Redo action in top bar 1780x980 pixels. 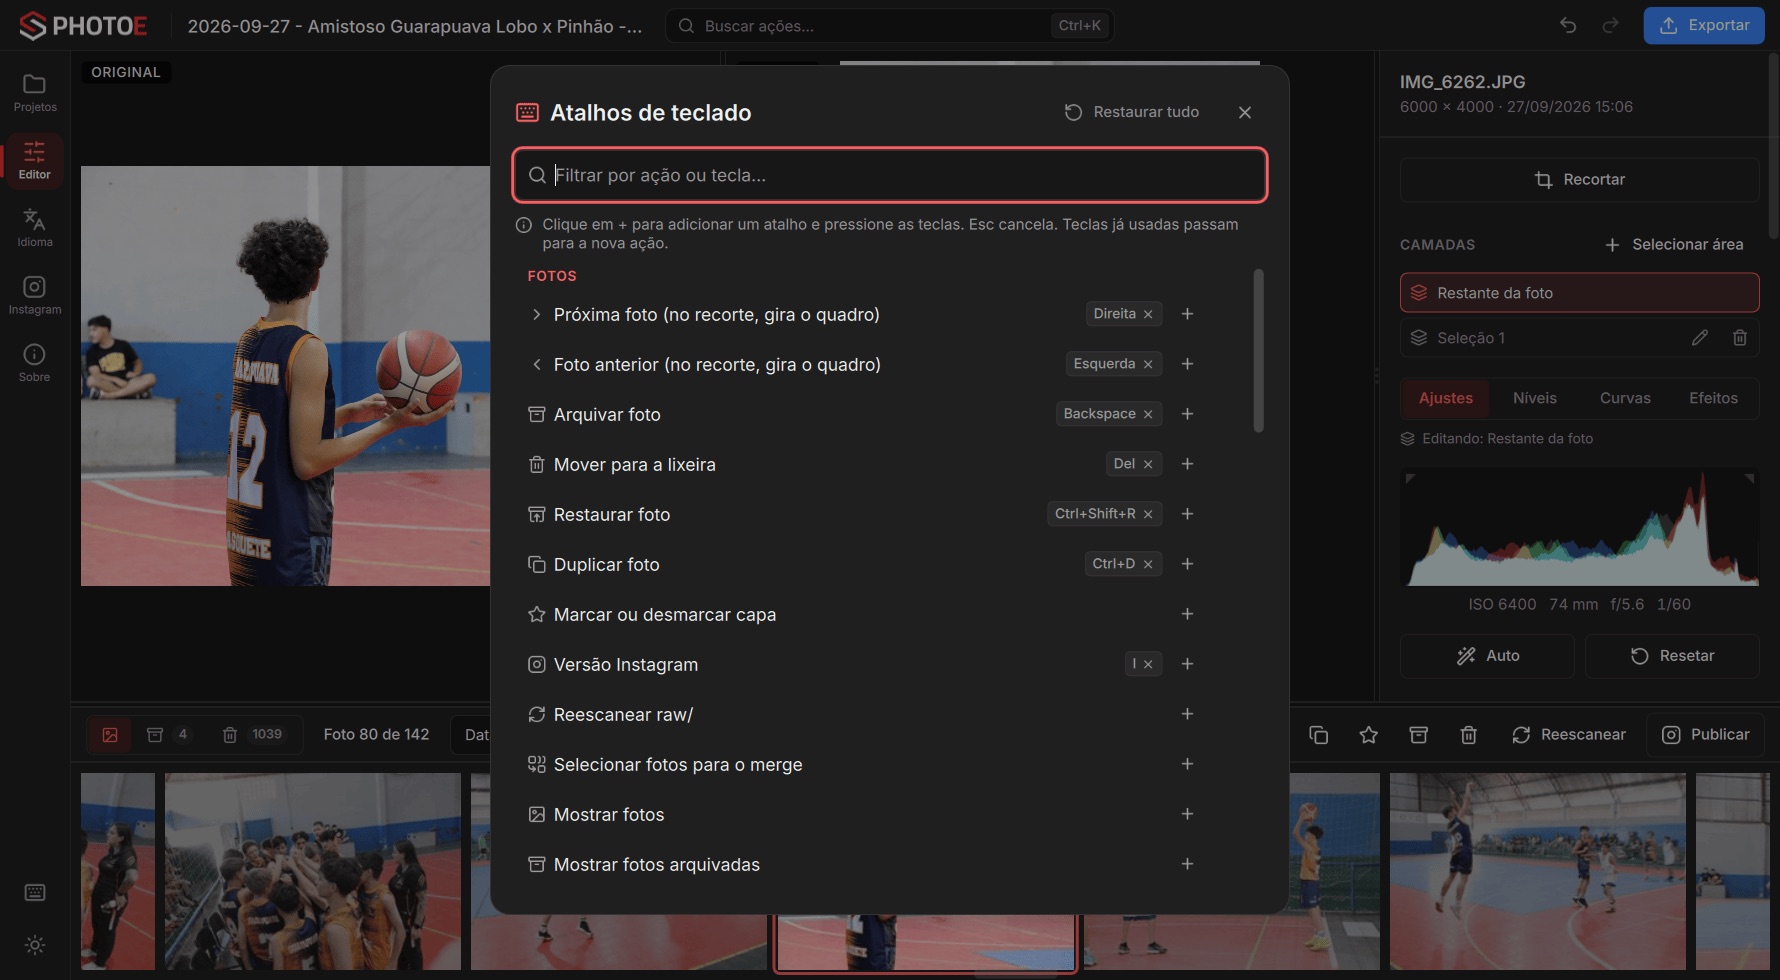click(x=1610, y=25)
